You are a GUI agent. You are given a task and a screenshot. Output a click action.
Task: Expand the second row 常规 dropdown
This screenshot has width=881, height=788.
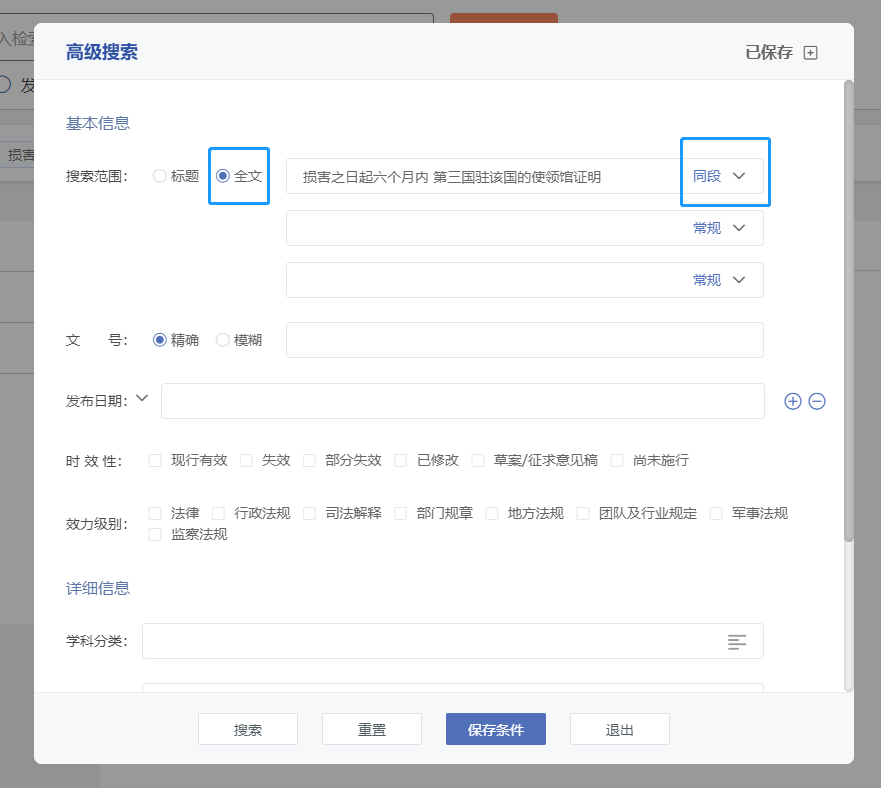720,228
